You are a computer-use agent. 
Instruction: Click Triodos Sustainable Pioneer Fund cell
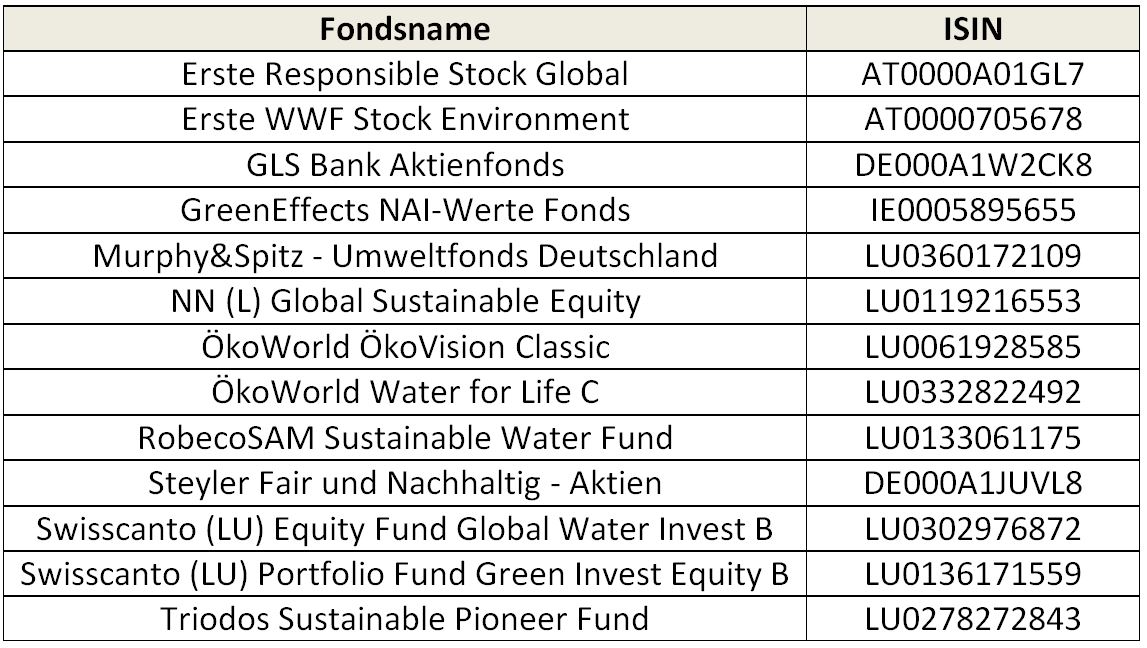pos(405,619)
